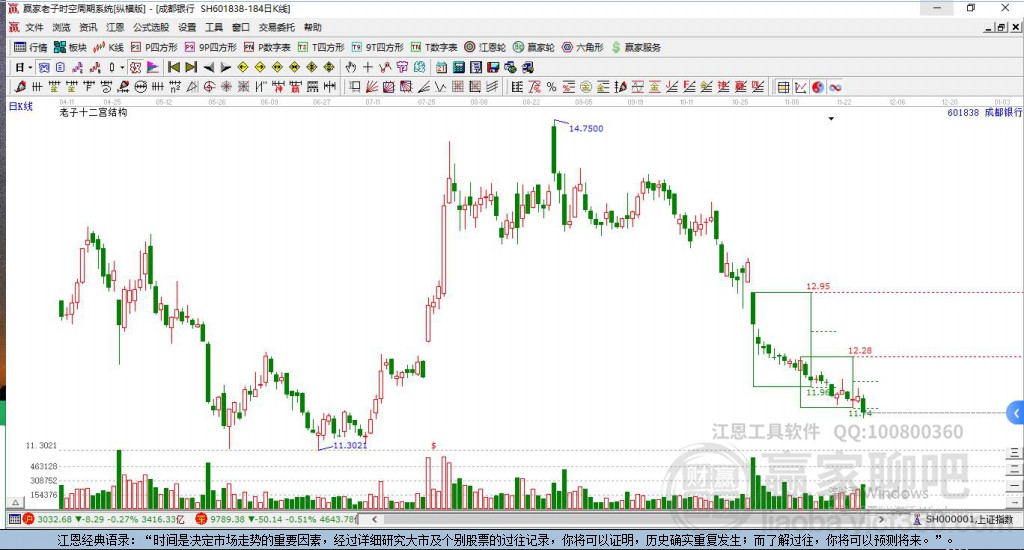Open the 江恩 menu

pyautogui.click(x=115, y=27)
